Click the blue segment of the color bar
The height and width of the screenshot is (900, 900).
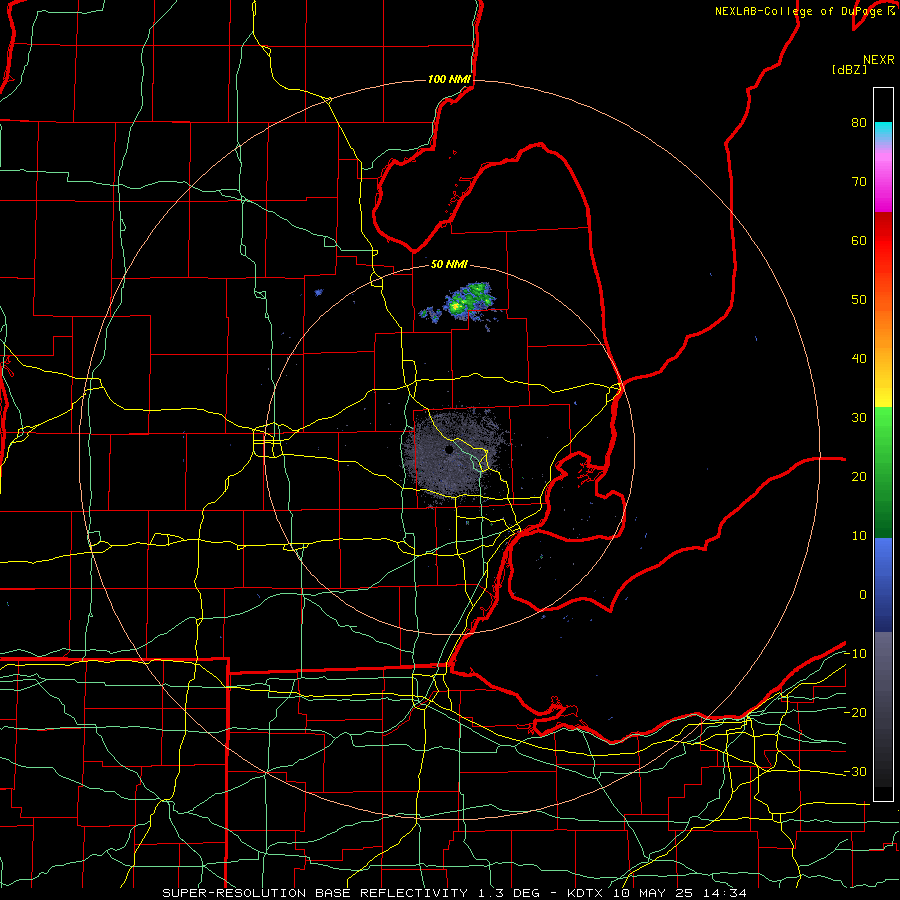(x=883, y=585)
